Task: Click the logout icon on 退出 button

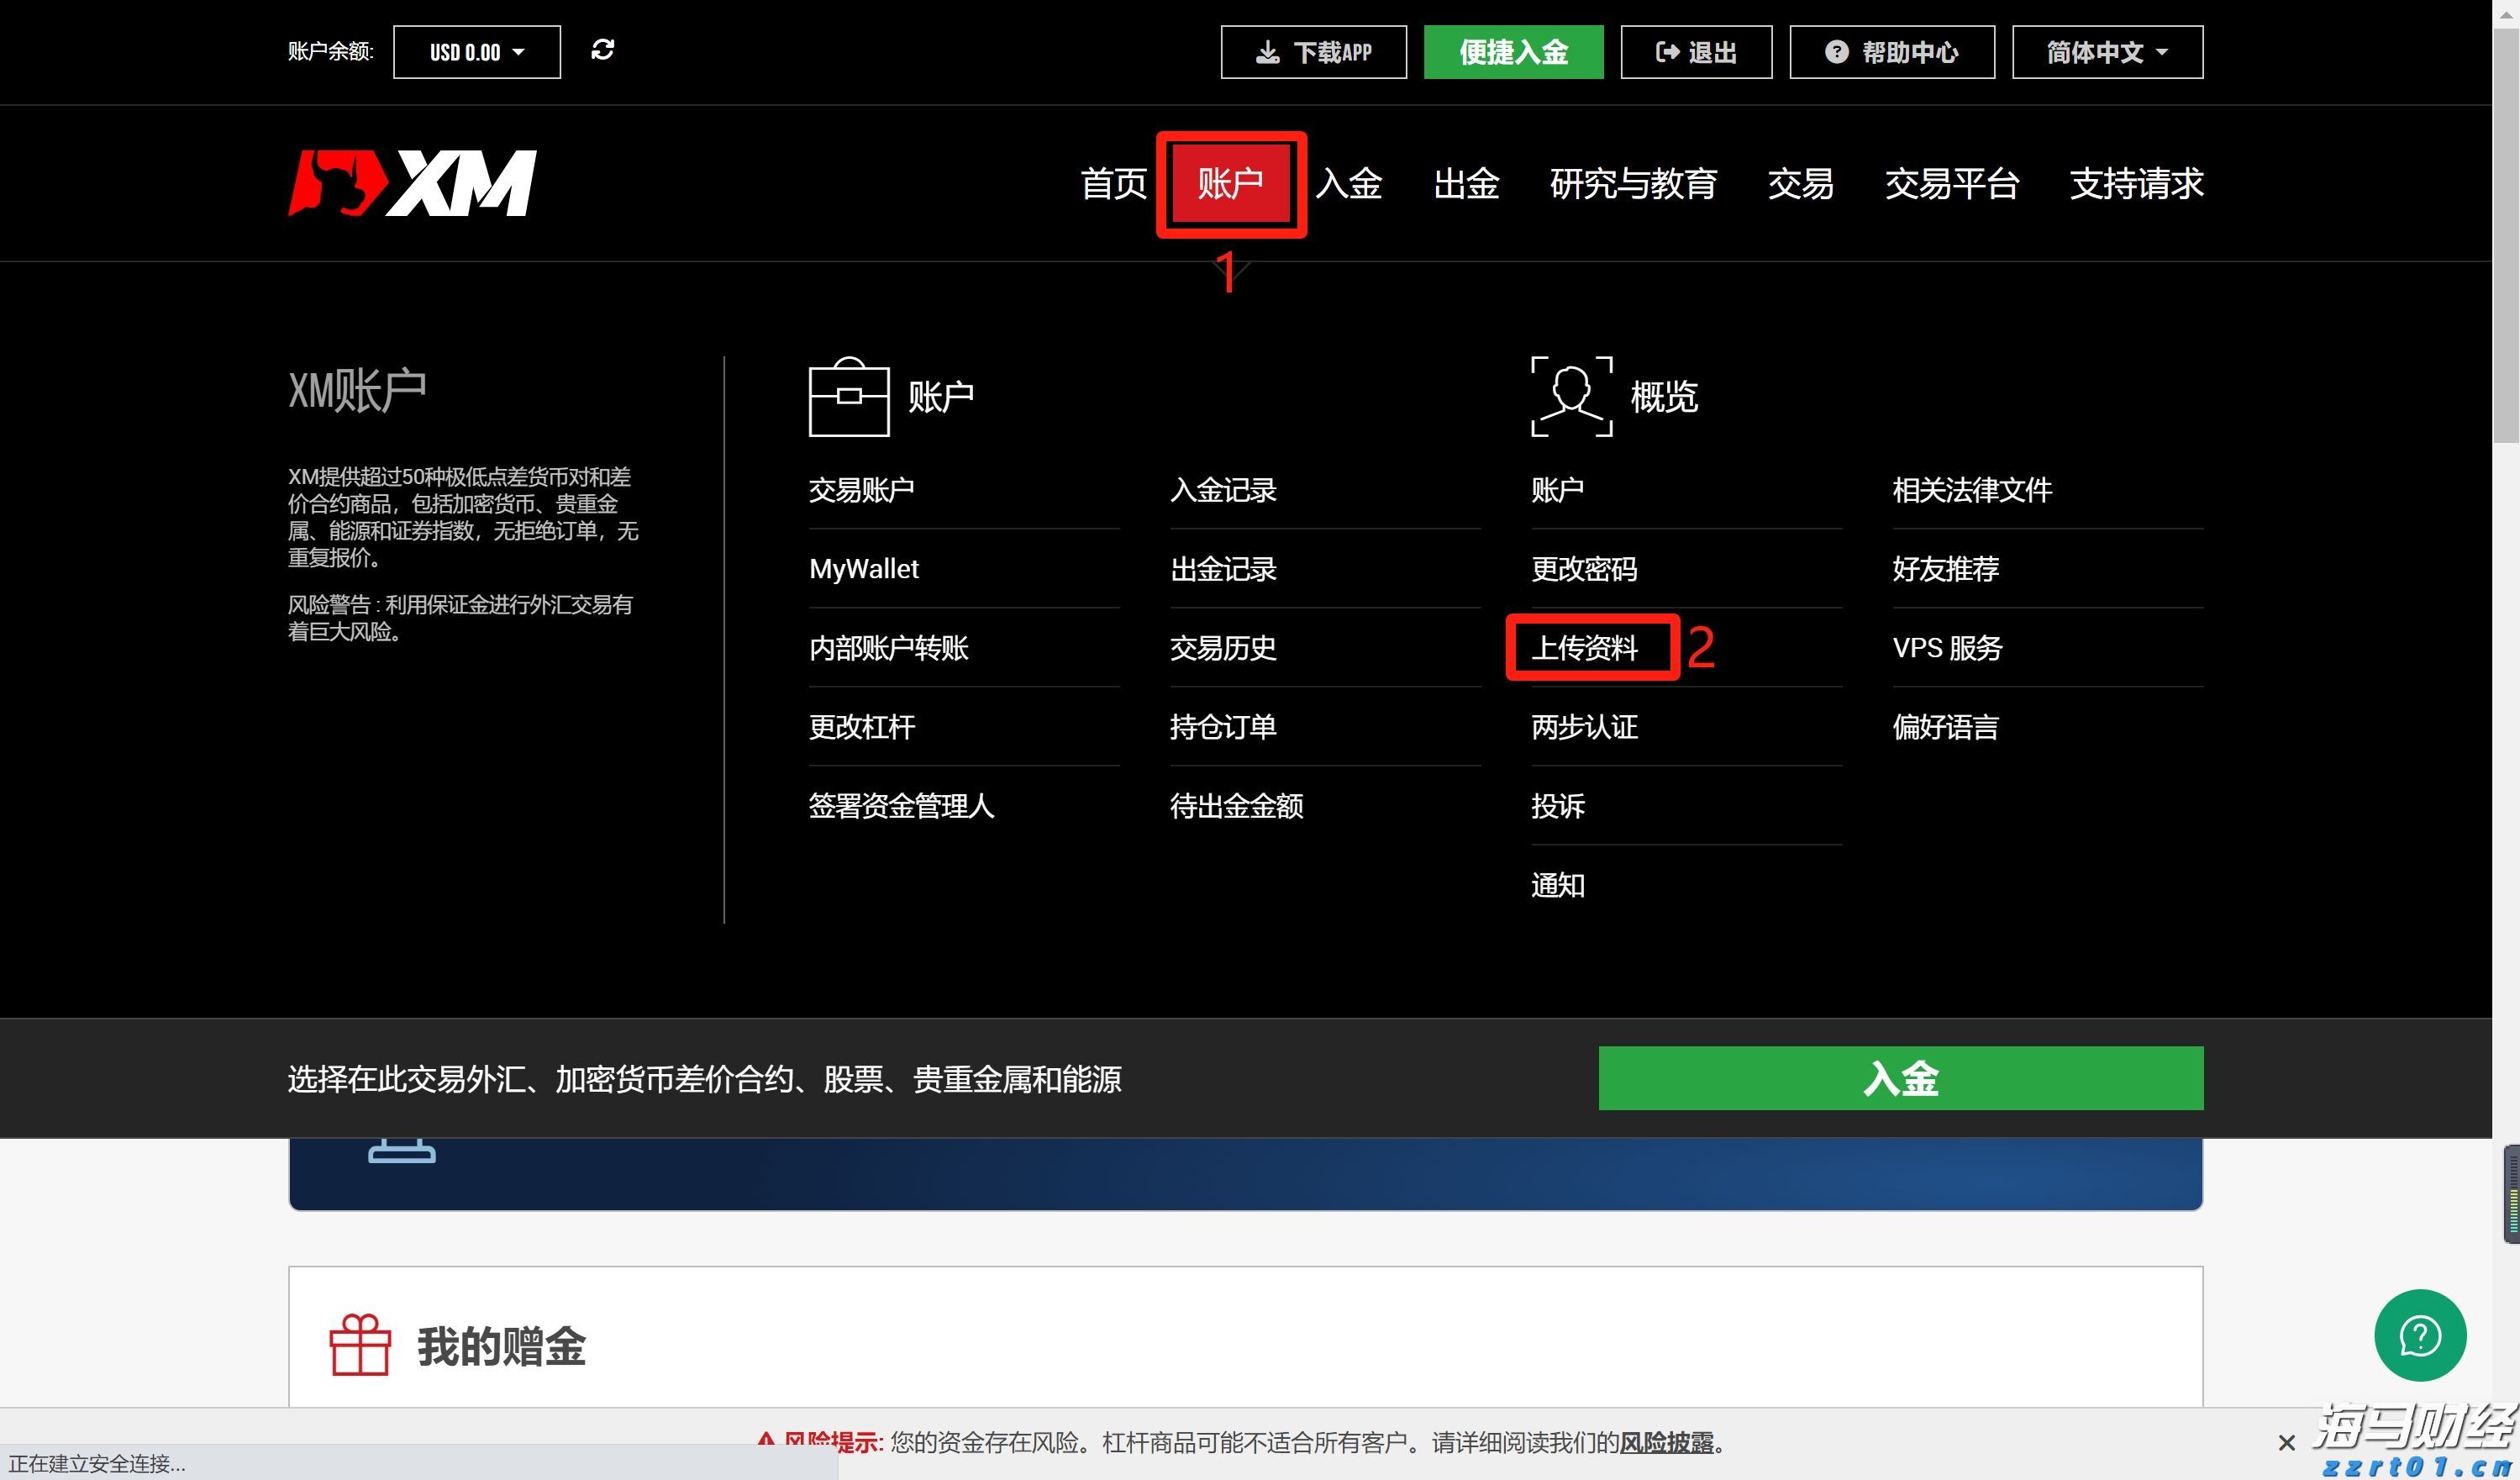Action: click(1667, 51)
